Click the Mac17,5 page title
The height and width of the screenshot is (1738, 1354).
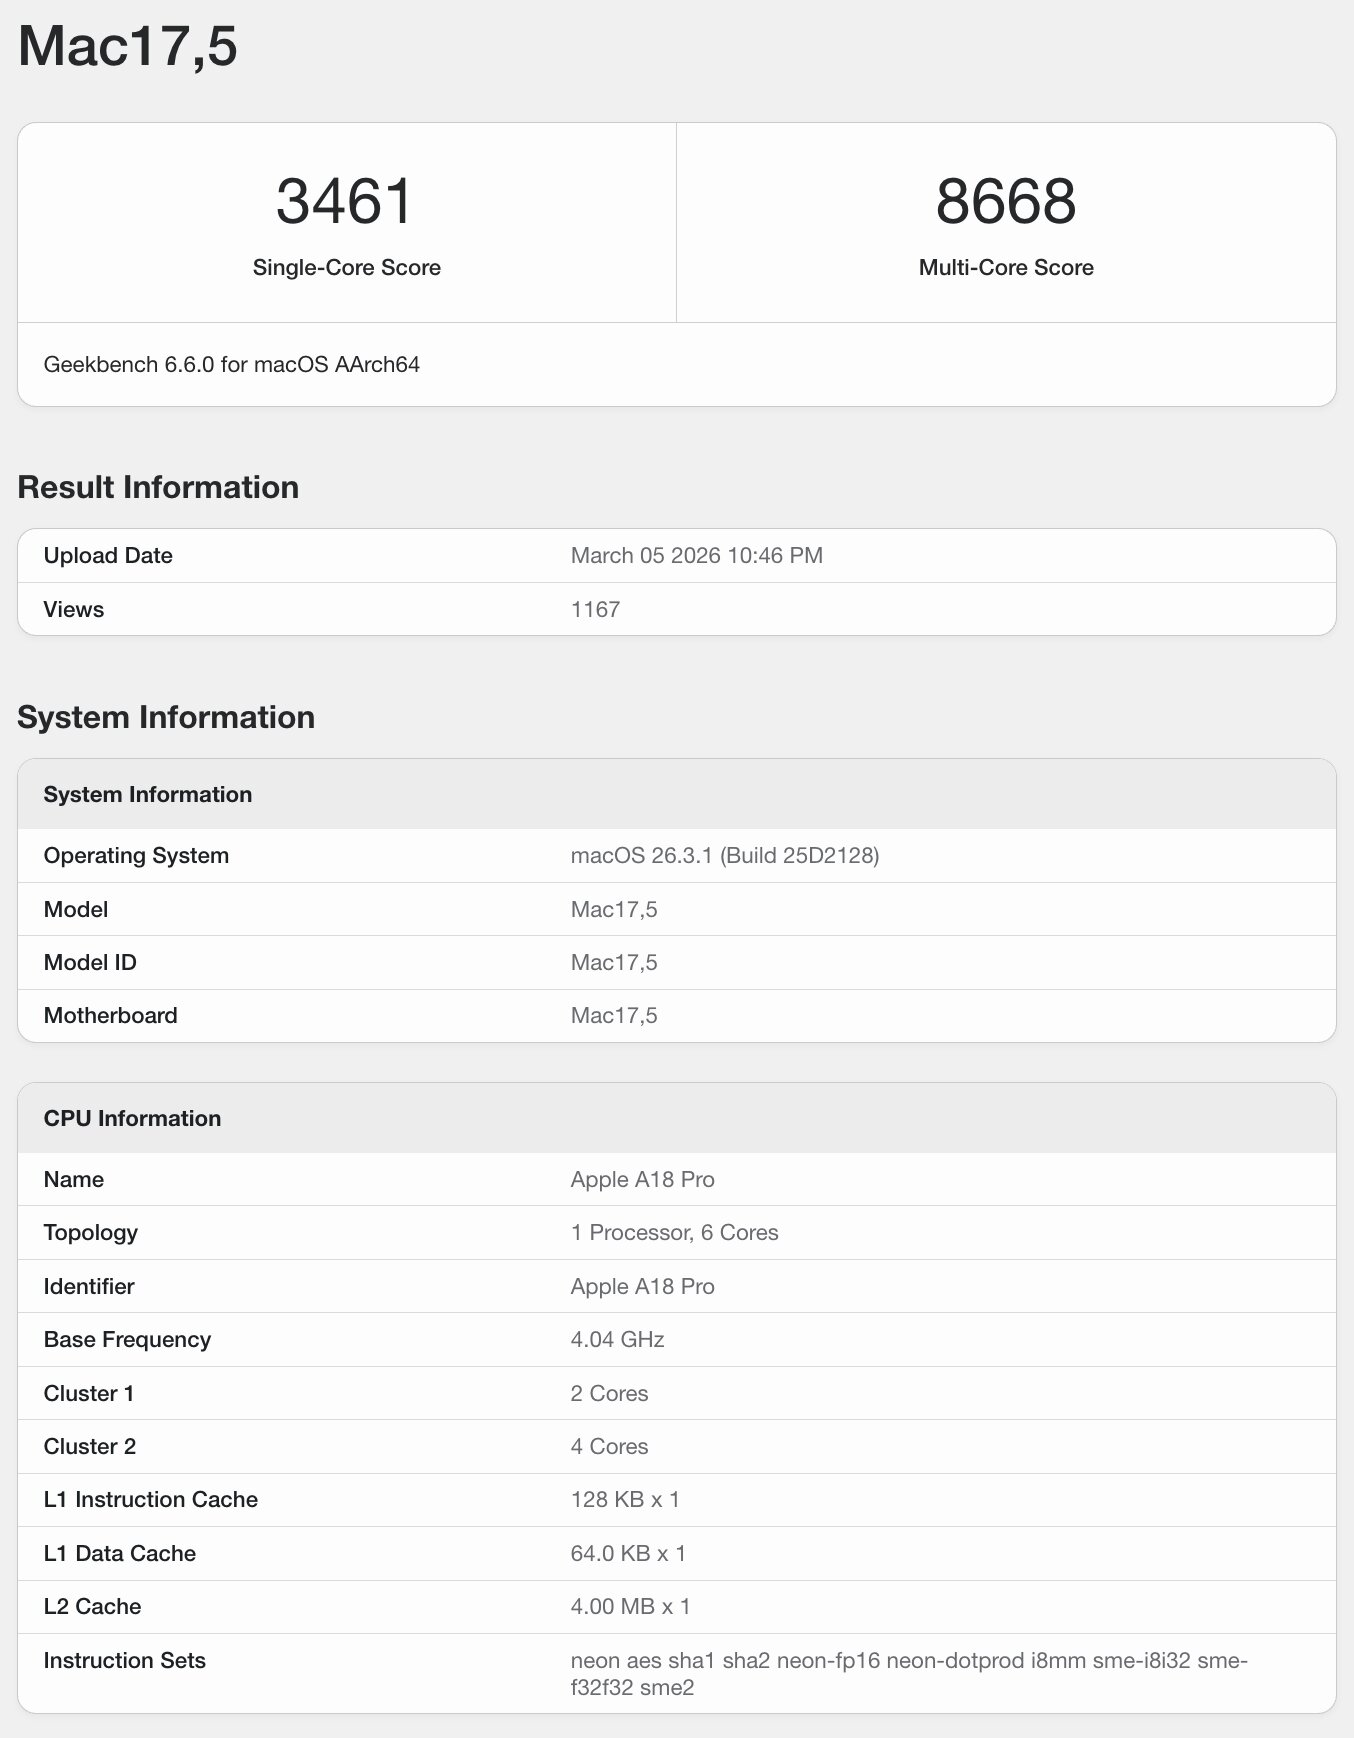(128, 47)
